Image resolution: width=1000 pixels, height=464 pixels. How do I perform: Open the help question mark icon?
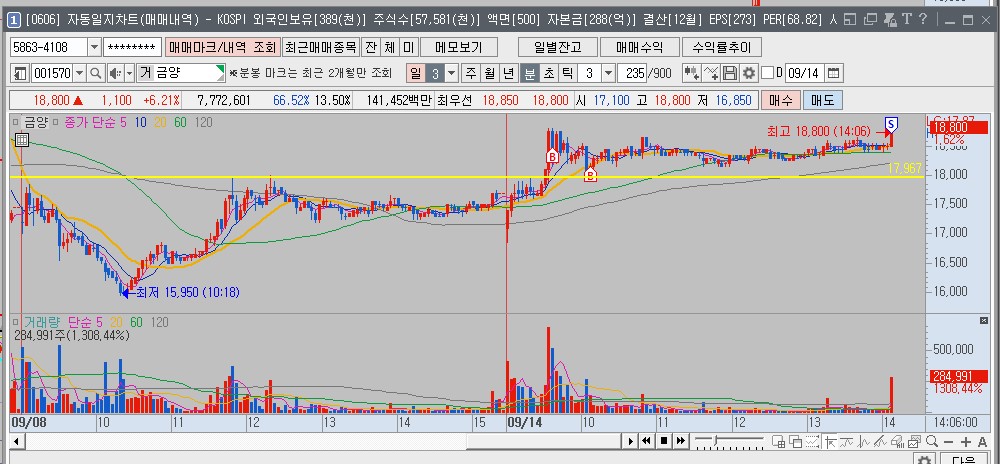point(922,20)
